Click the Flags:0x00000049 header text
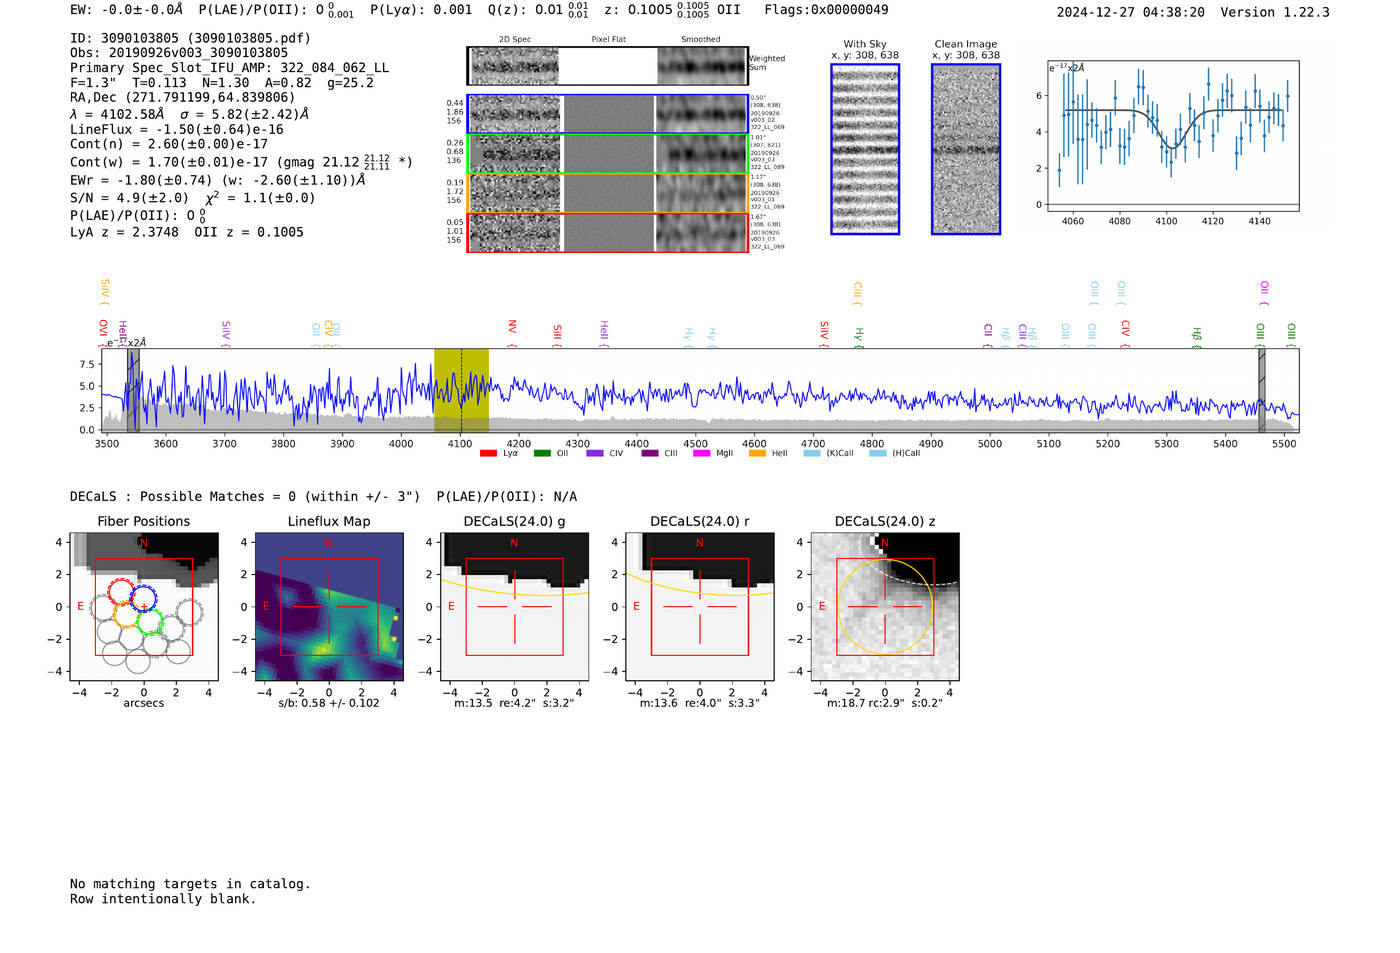 (x=826, y=10)
